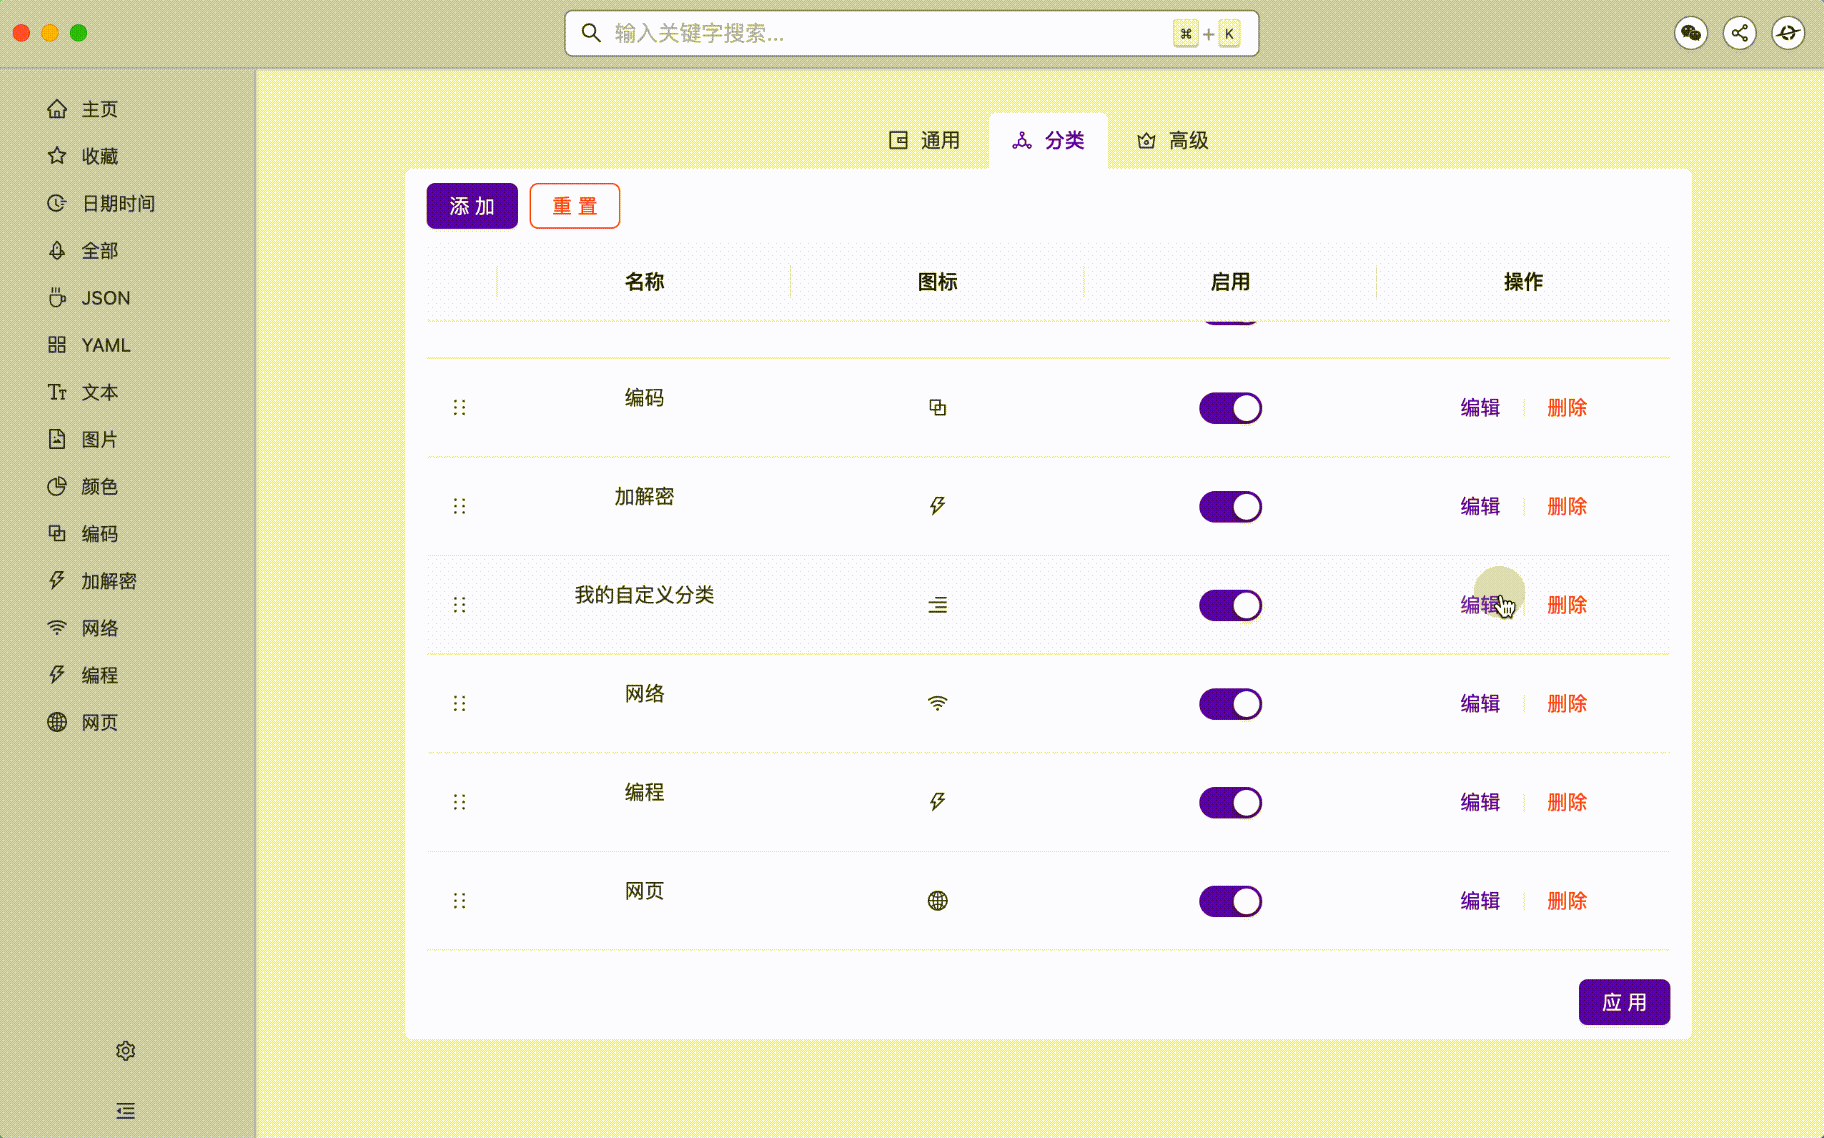The height and width of the screenshot is (1138, 1824).
Task: Click the YAML grid icon in sidebar
Action: point(57,345)
